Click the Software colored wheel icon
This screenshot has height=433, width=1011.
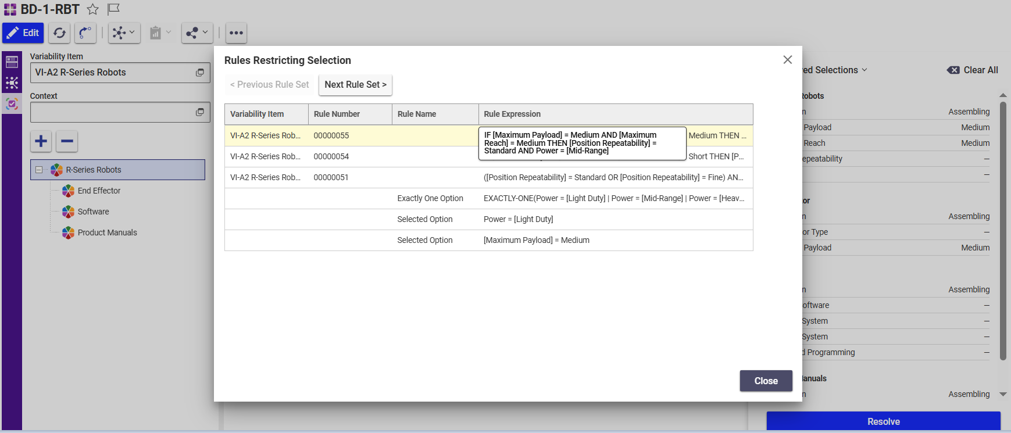[x=68, y=211]
